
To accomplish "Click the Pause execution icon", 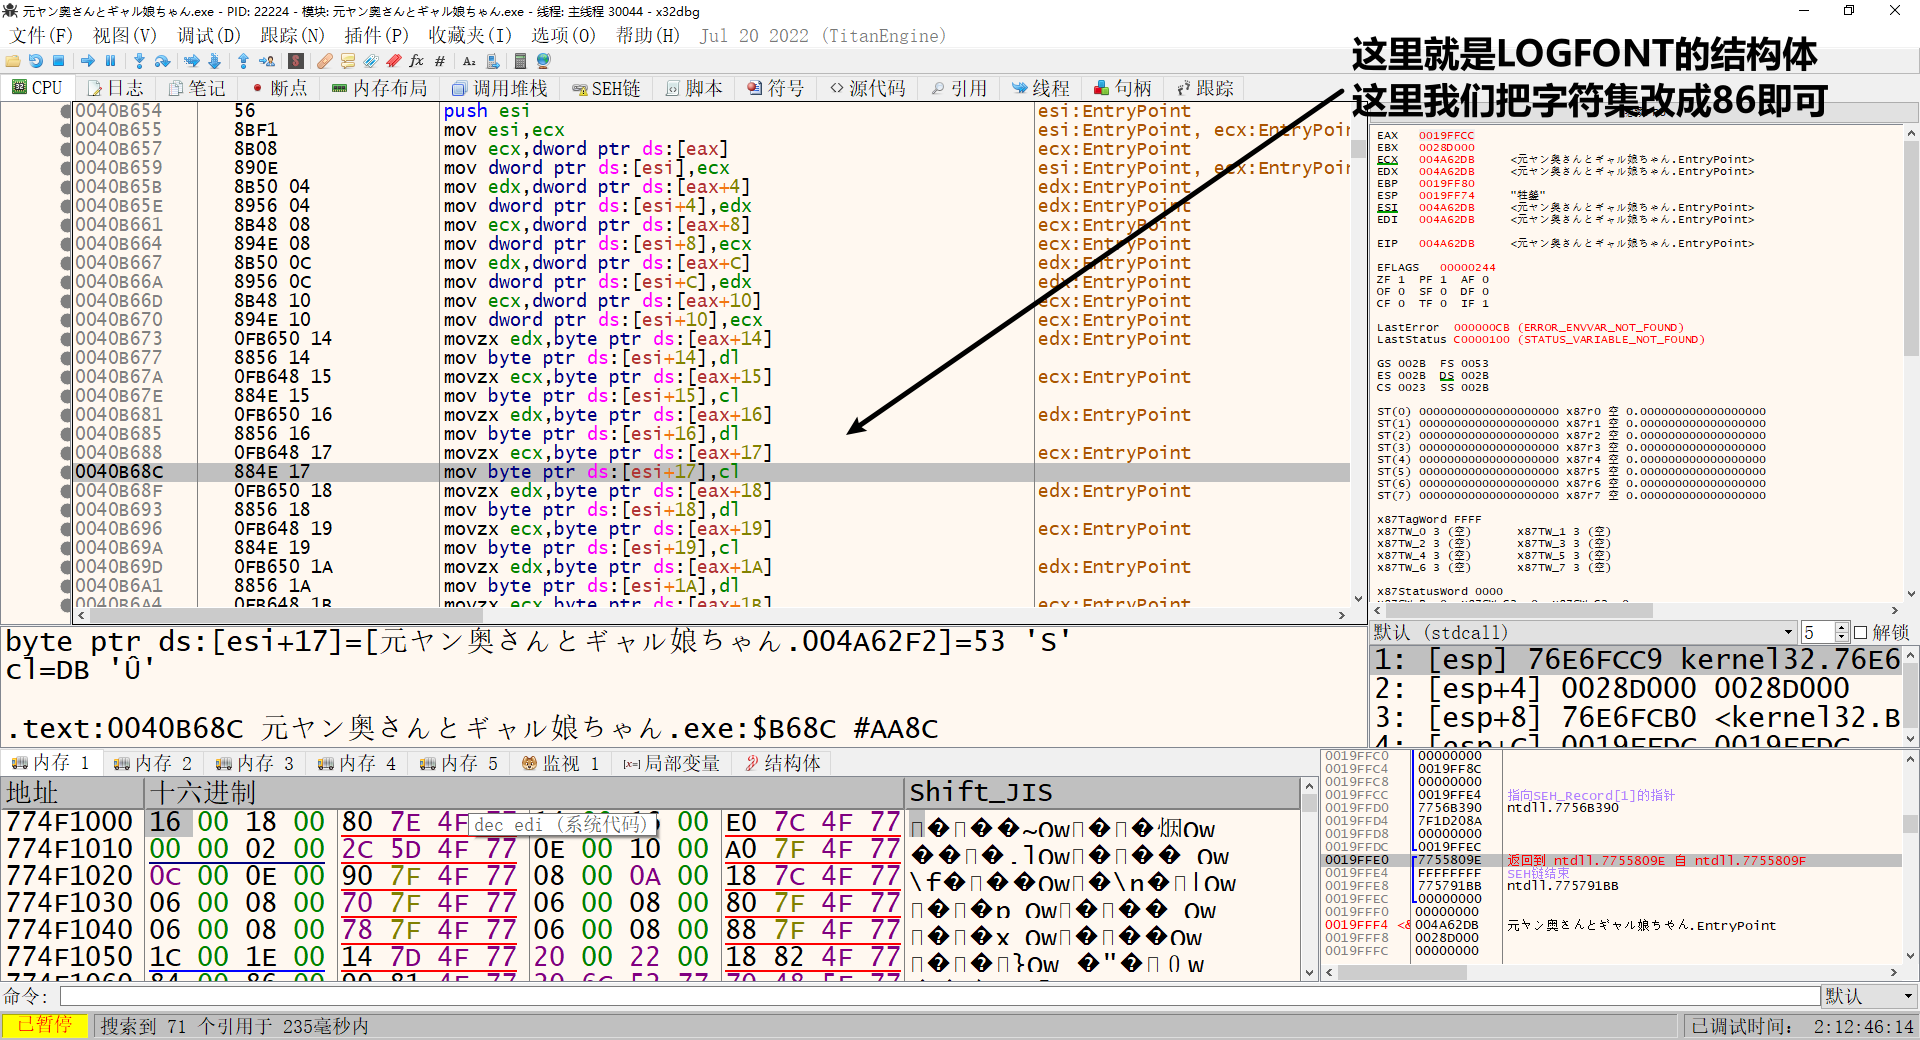I will pyautogui.click(x=111, y=61).
